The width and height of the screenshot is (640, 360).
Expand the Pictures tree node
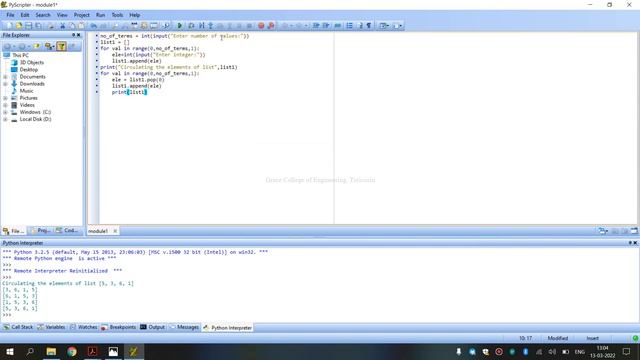5,98
